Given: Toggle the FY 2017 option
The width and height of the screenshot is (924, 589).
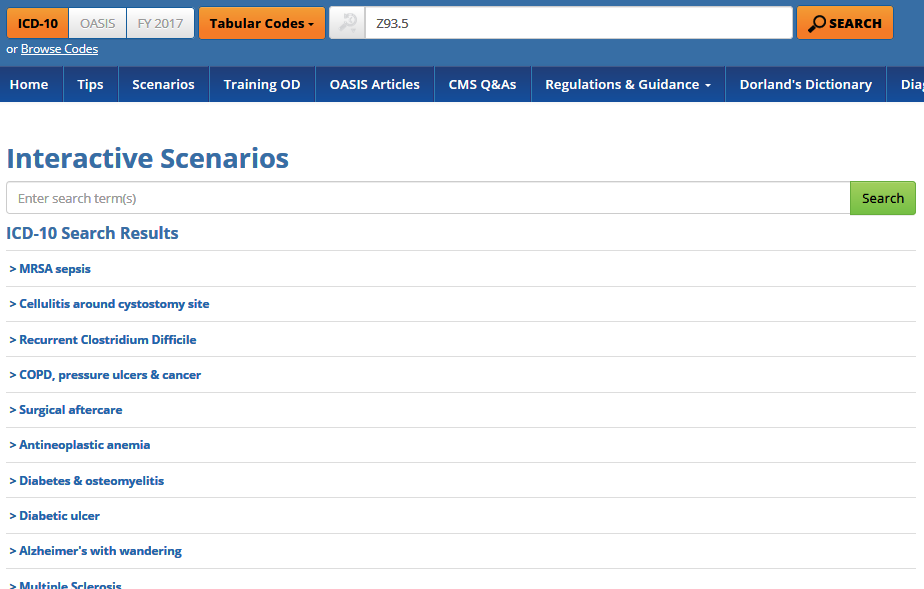Looking at the screenshot, I should [160, 23].
